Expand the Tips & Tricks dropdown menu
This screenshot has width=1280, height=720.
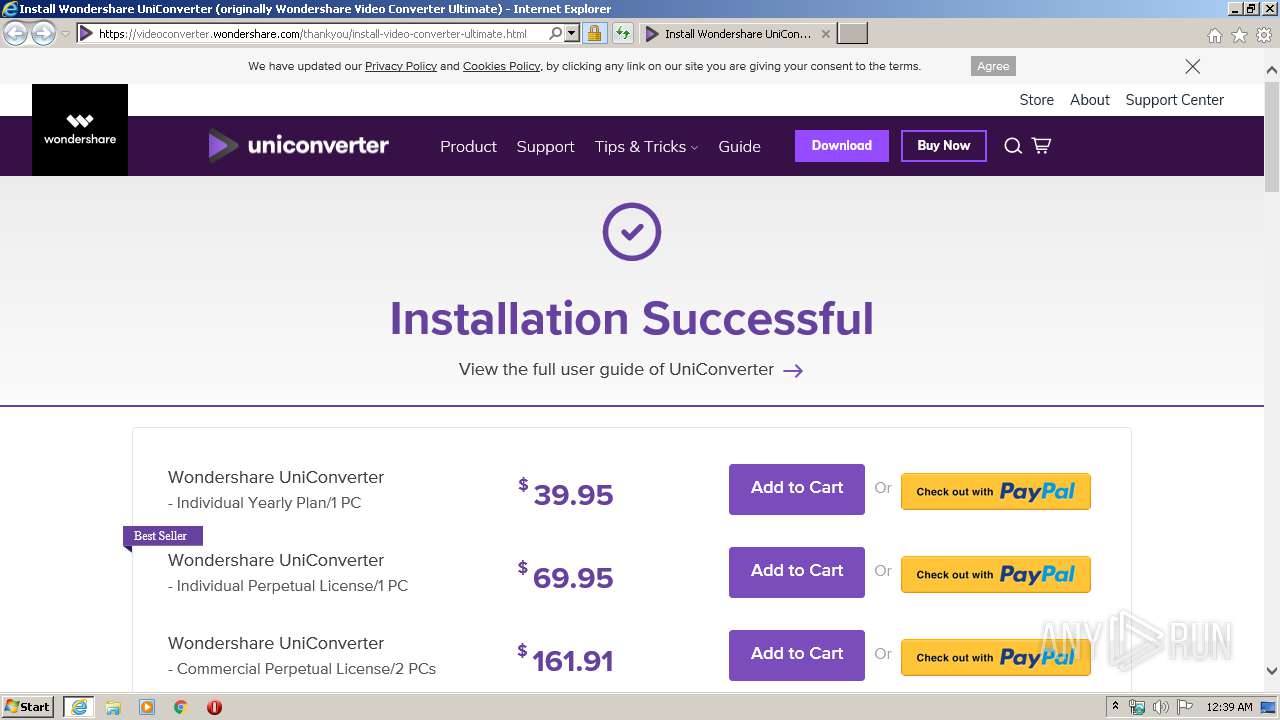646,146
